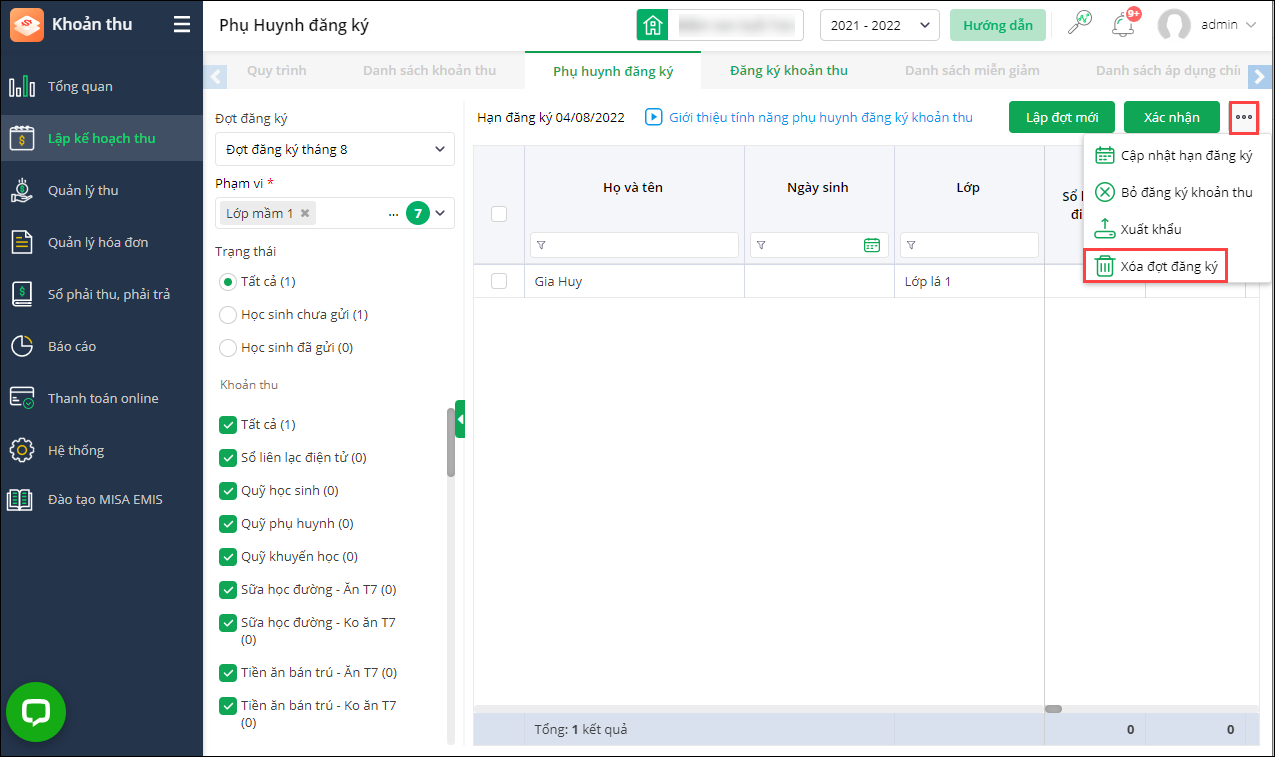Screen dimensions: 1275x757
Task: Click the admin avatar picture
Action: [x=1174, y=25]
